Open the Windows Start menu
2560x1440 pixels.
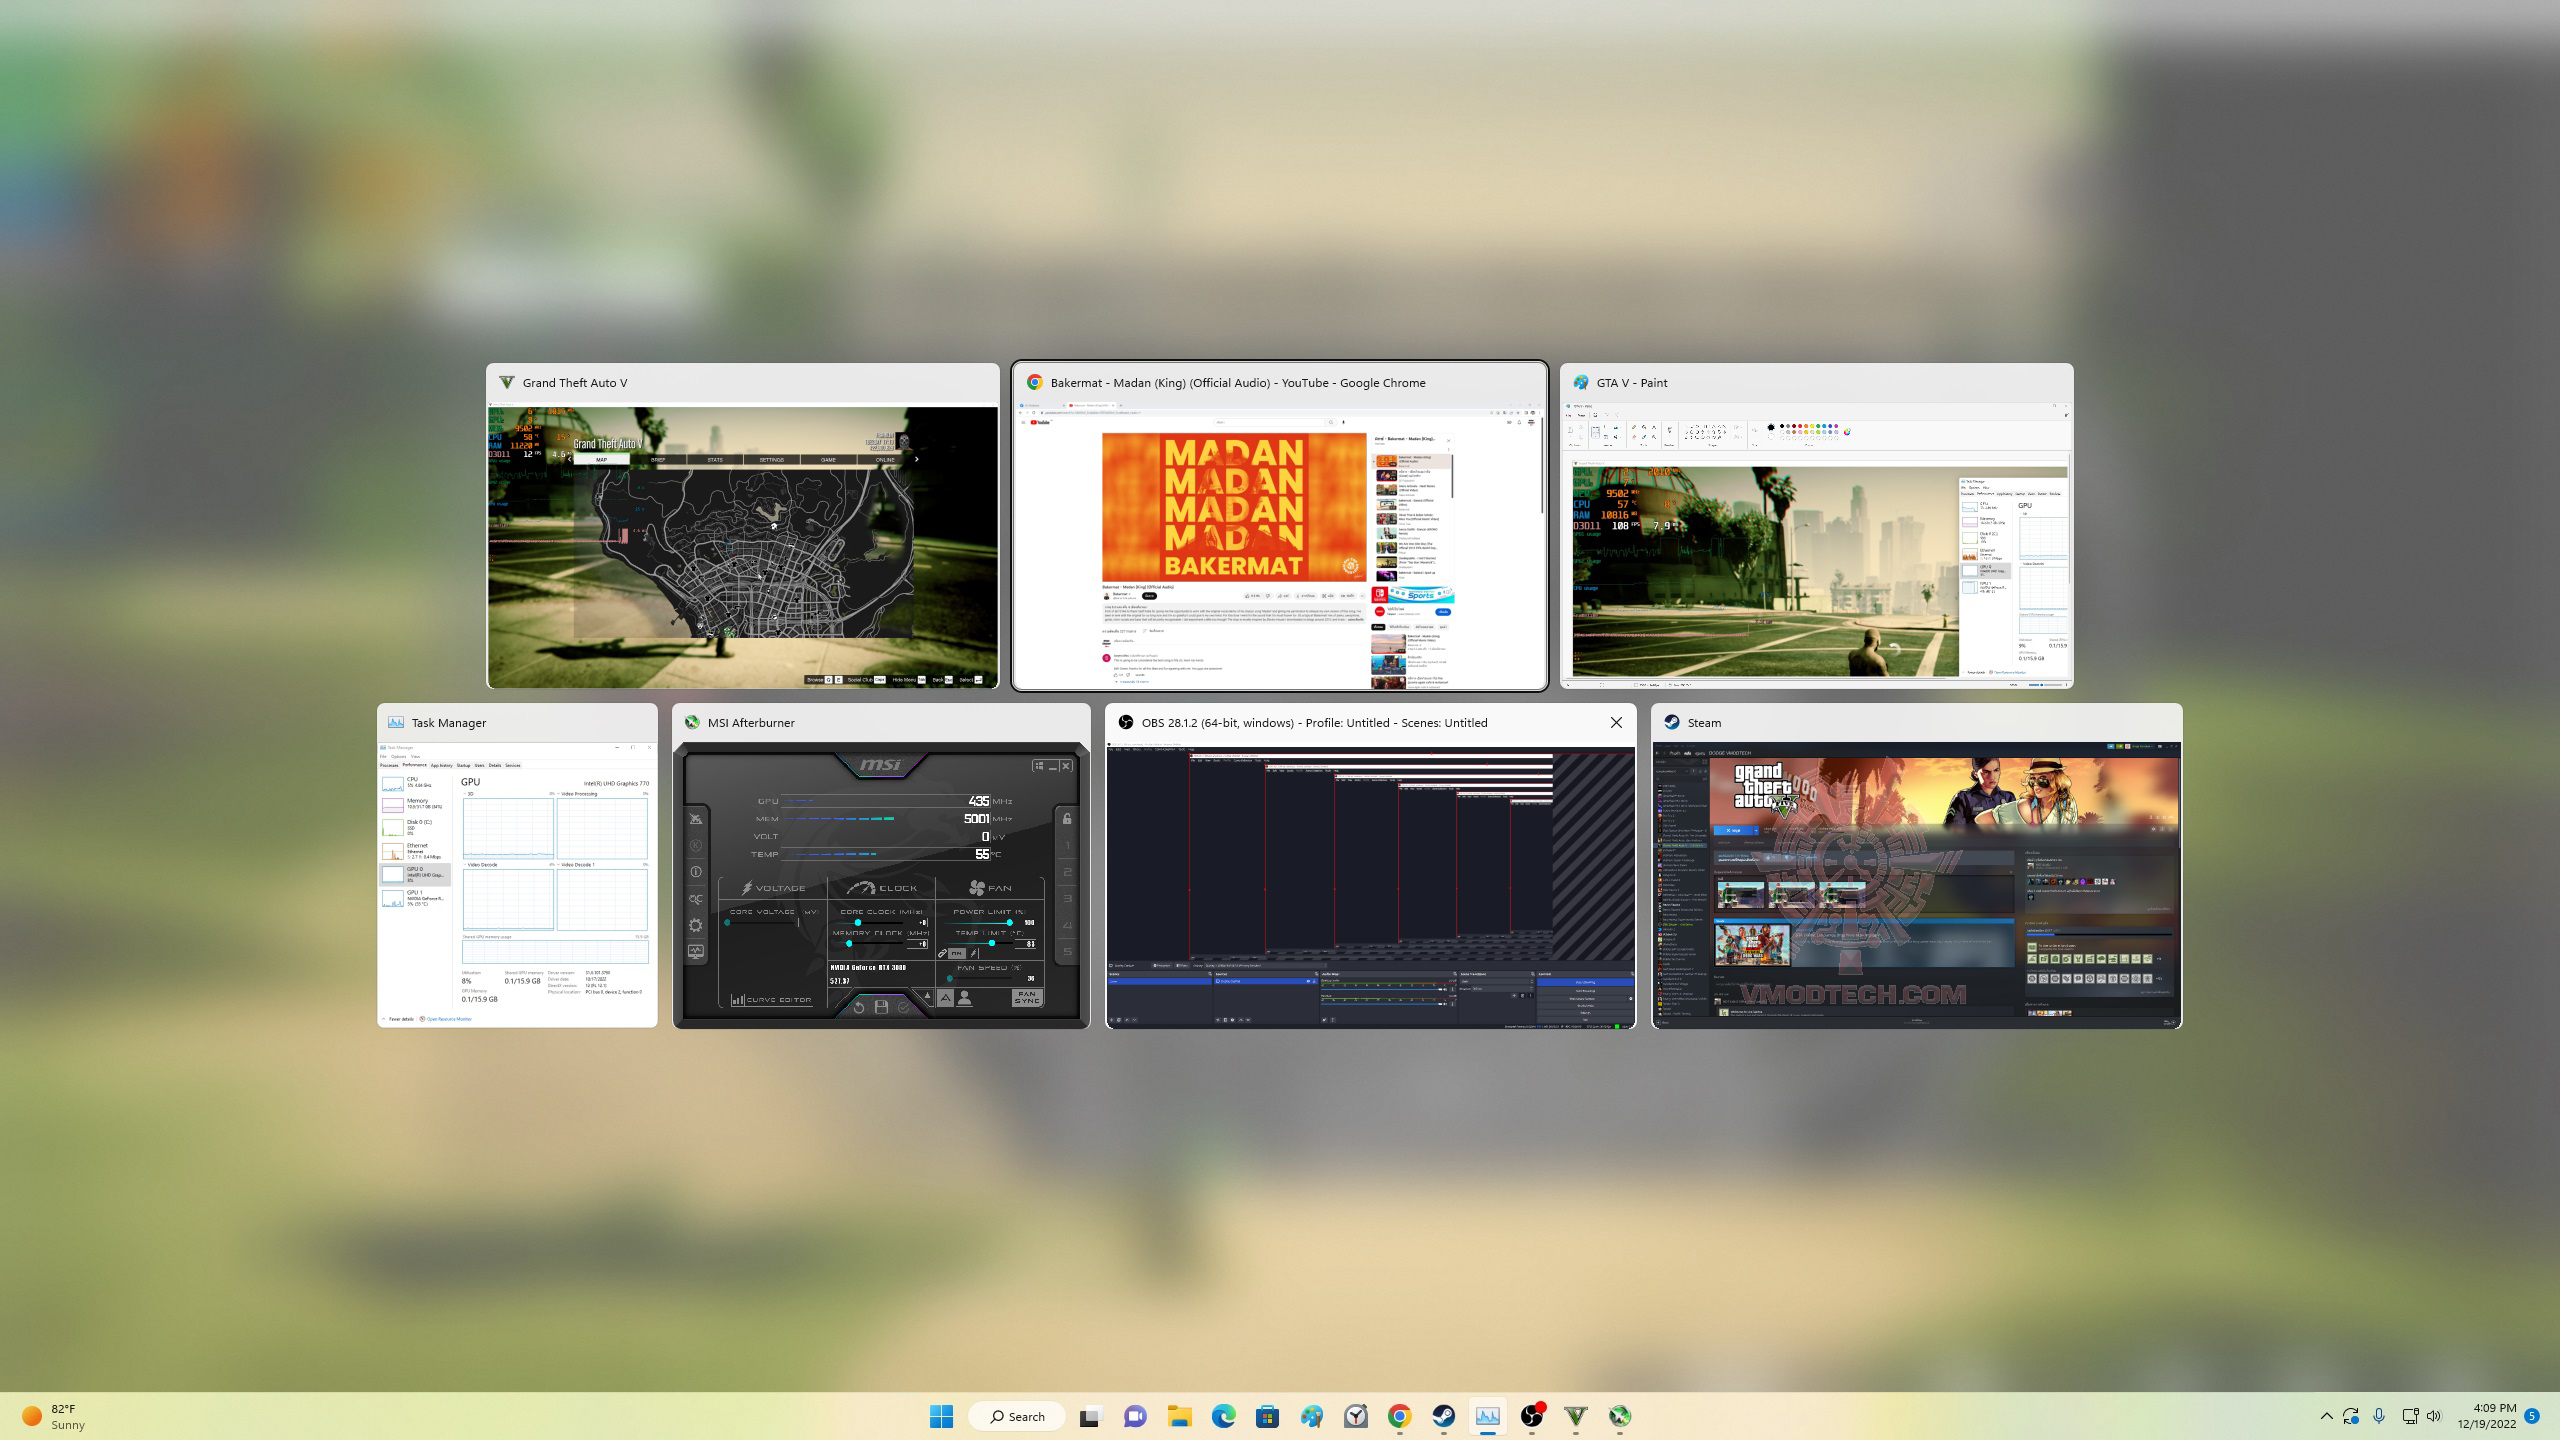pyautogui.click(x=941, y=1416)
